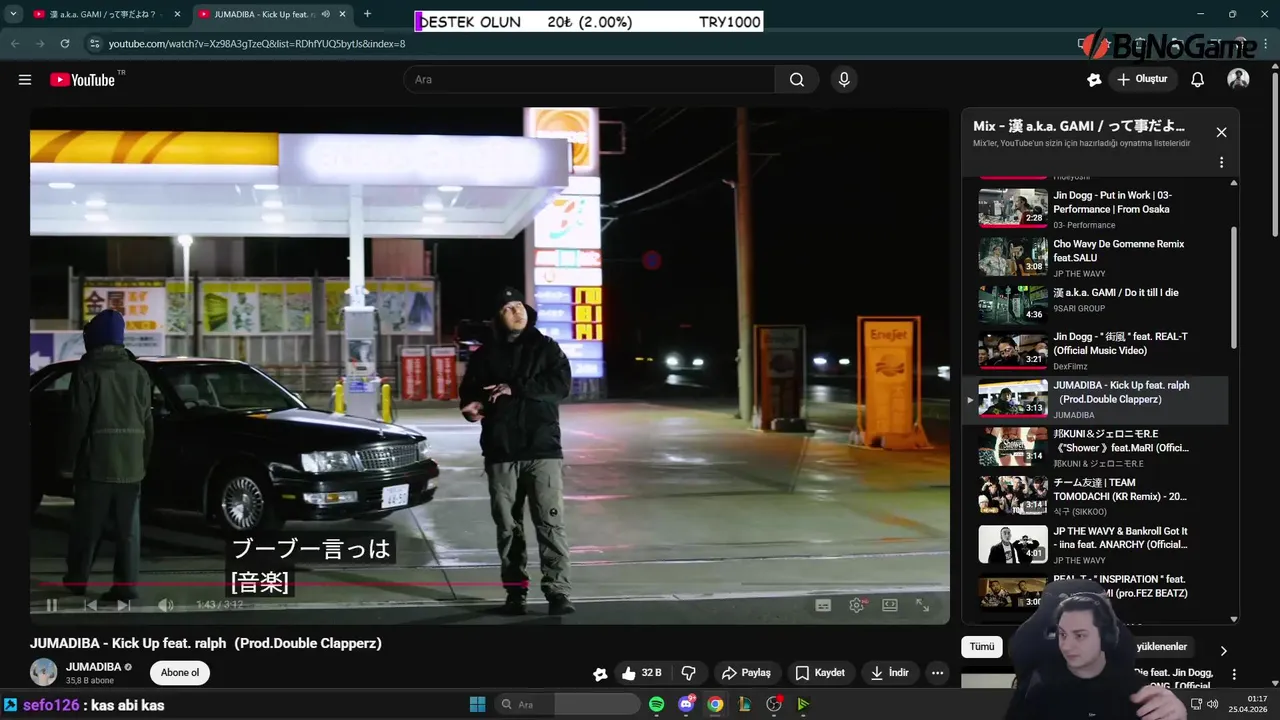Close the first browser tab
The image size is (1280, 720).
[x=177, y=14]
